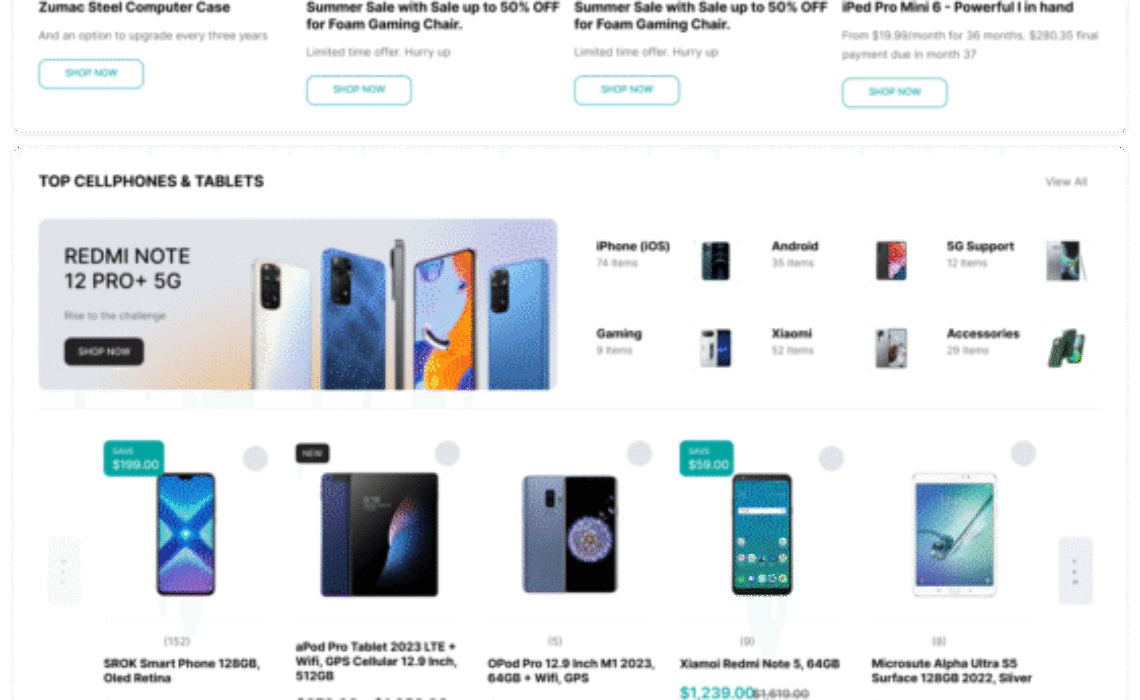This screenshot has height=700, width=1140.
Task: Click Shop Now under iPed Pro Mini 6
Action: 894,92
